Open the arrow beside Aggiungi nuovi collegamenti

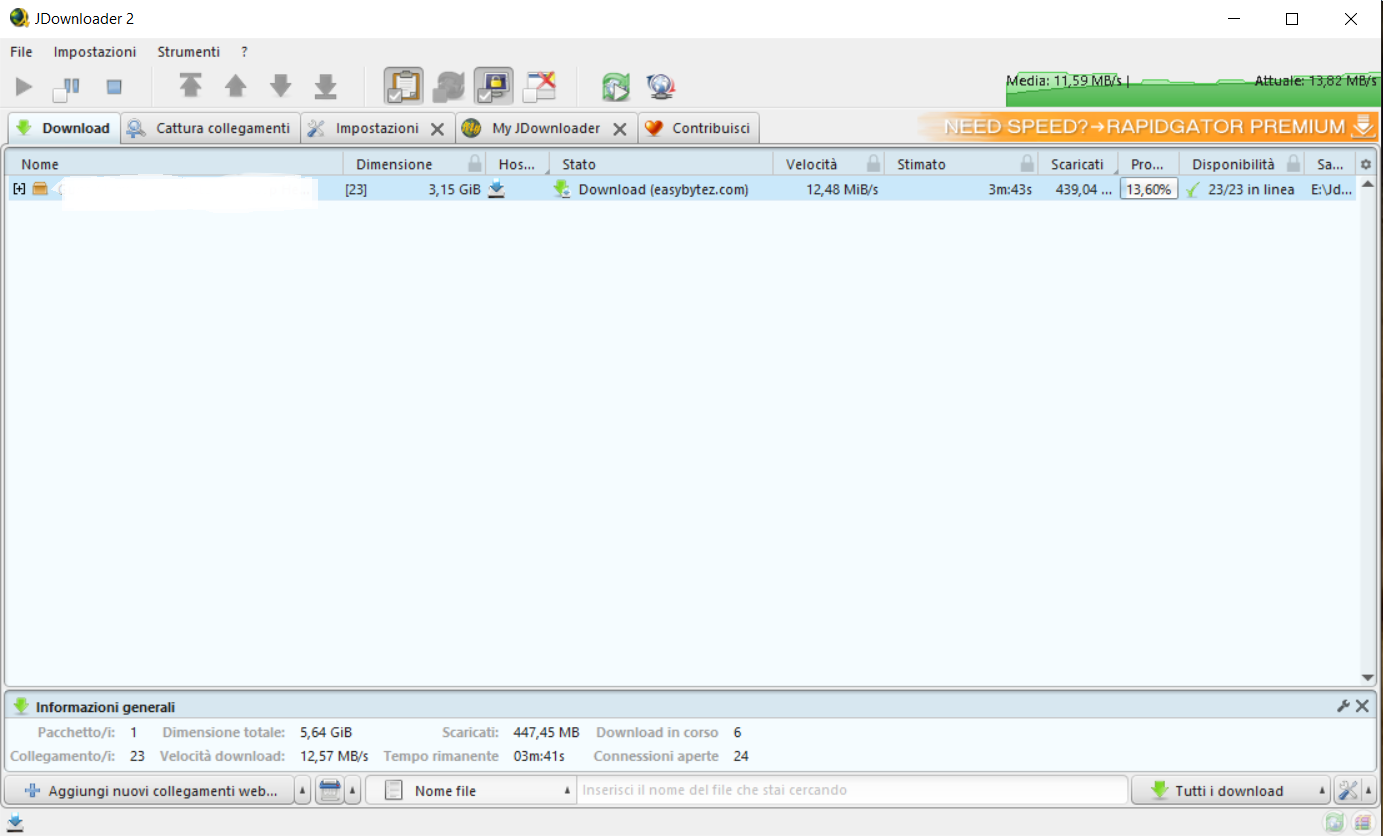click(303, 791)
